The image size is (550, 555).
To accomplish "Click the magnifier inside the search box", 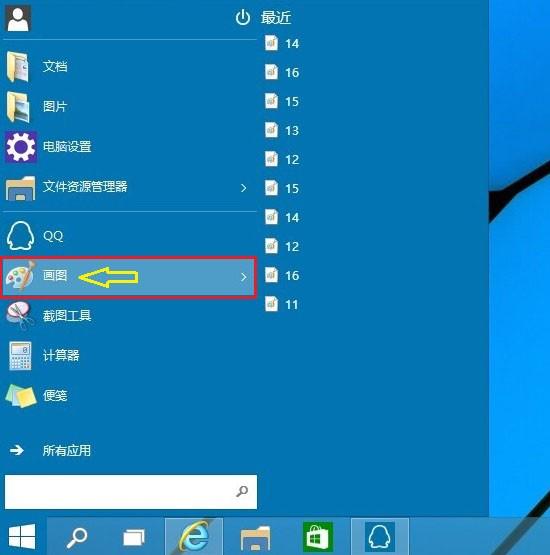I will (242, 491).
